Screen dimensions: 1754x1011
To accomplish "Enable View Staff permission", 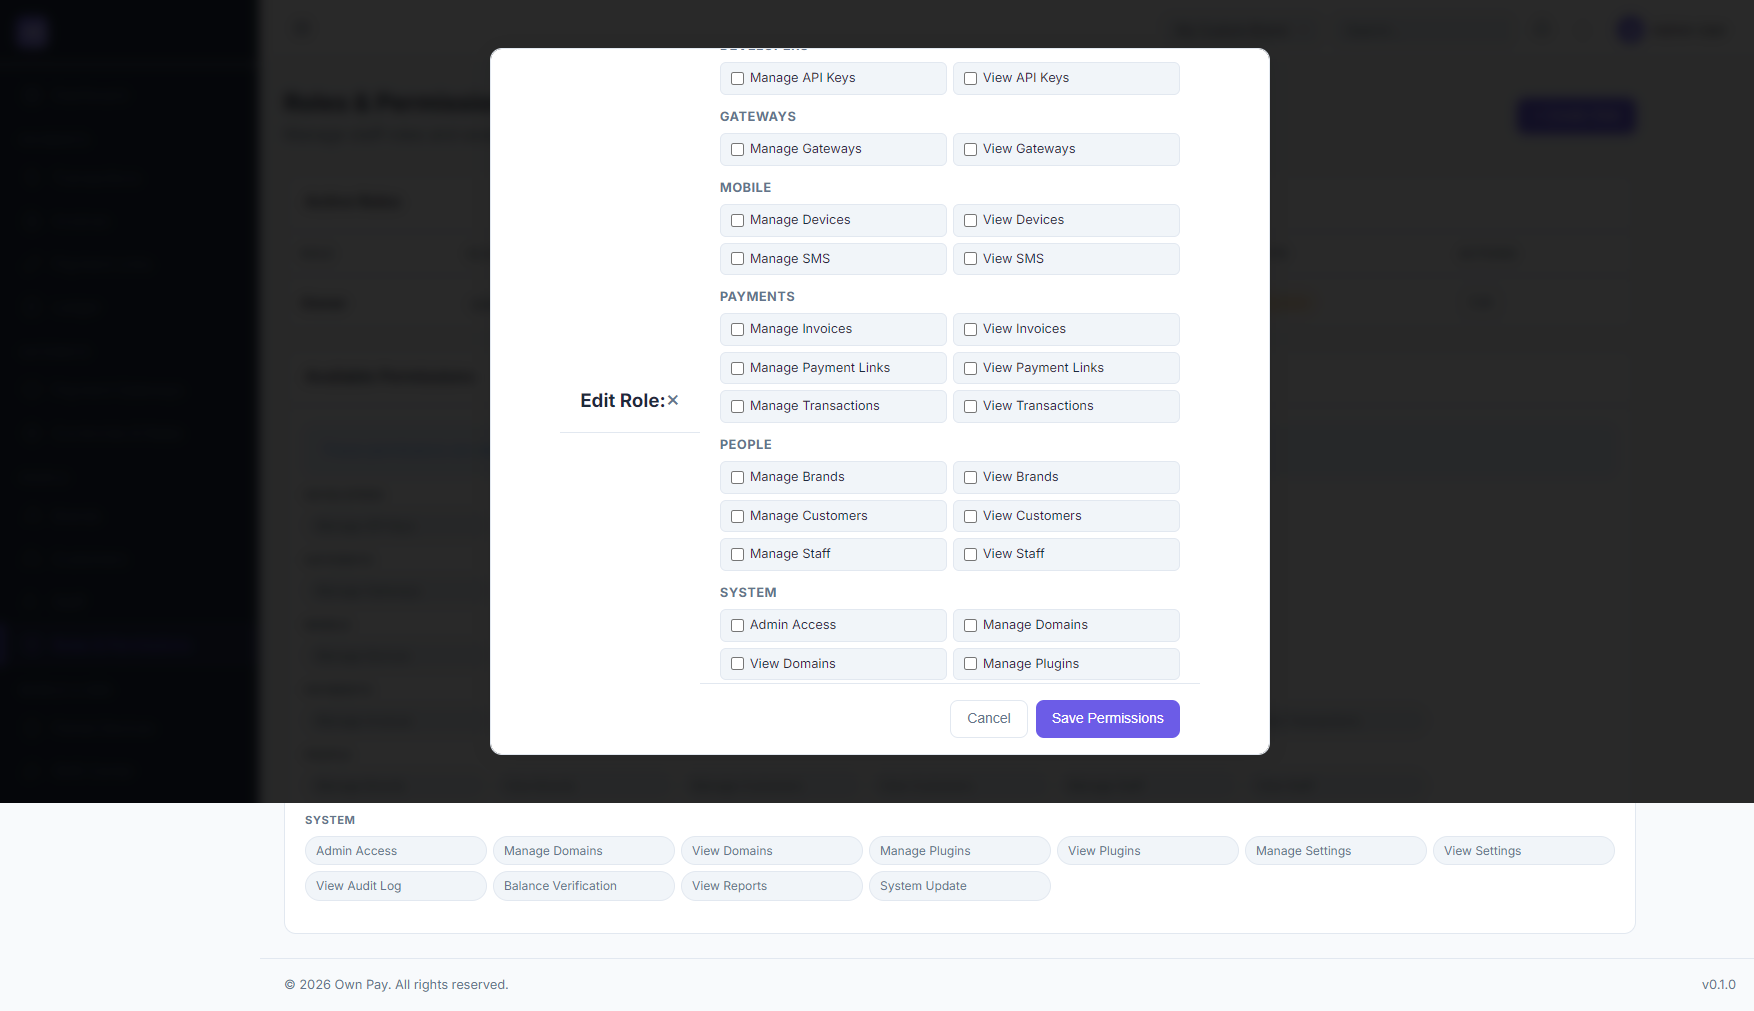I will point(970,554).
